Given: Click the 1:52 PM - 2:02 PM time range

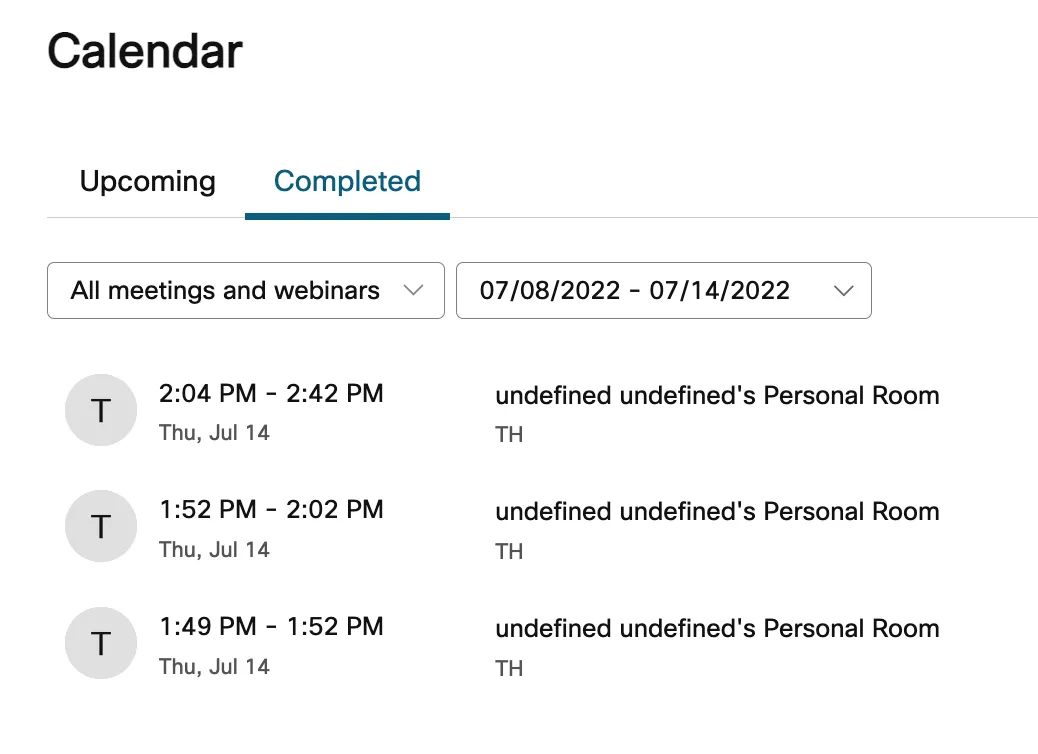Looking at the screenshot, I should coord(271,510).
